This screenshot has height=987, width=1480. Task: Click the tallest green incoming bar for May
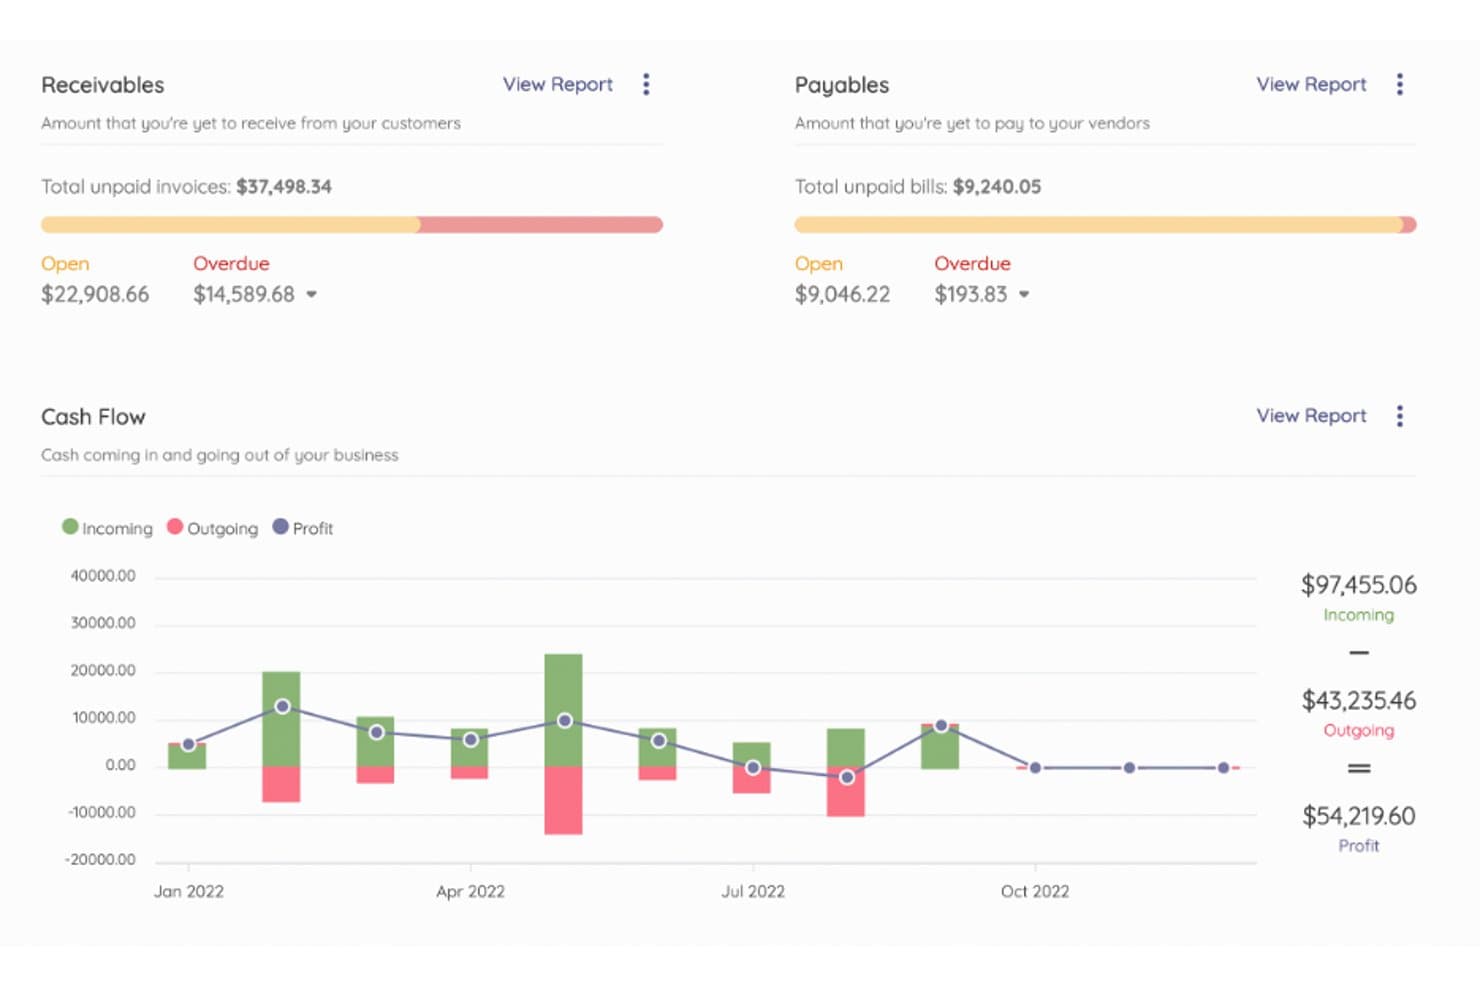click(564, 710)
